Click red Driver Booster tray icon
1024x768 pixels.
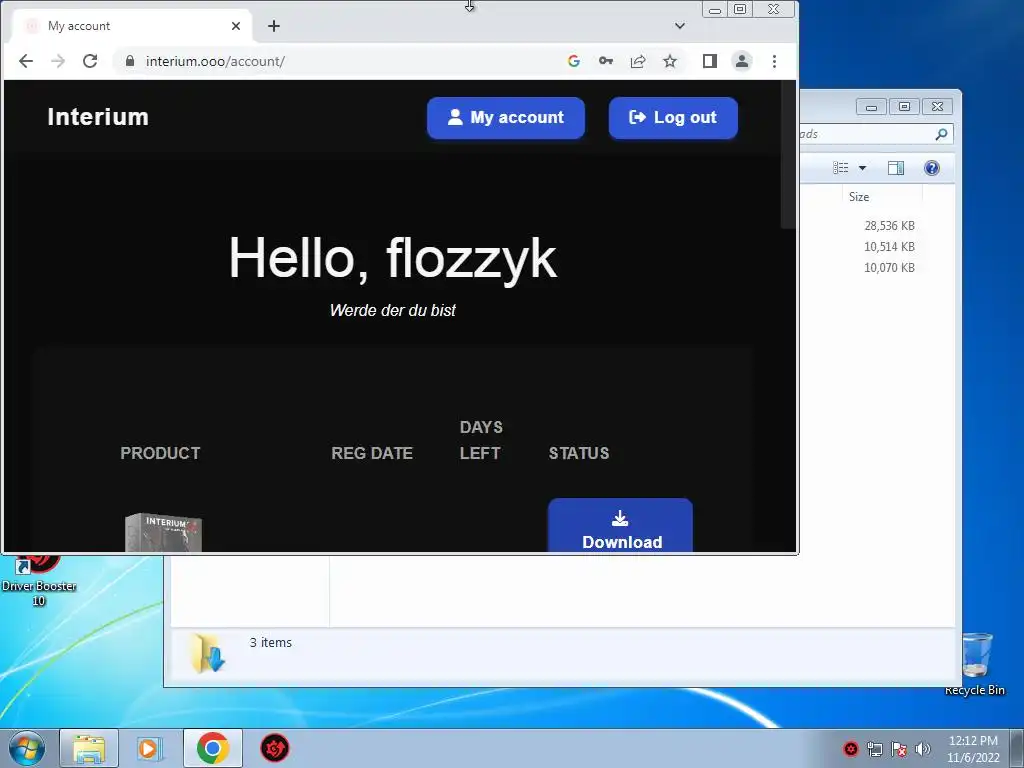pyautogui.click(x=850, y=749)
